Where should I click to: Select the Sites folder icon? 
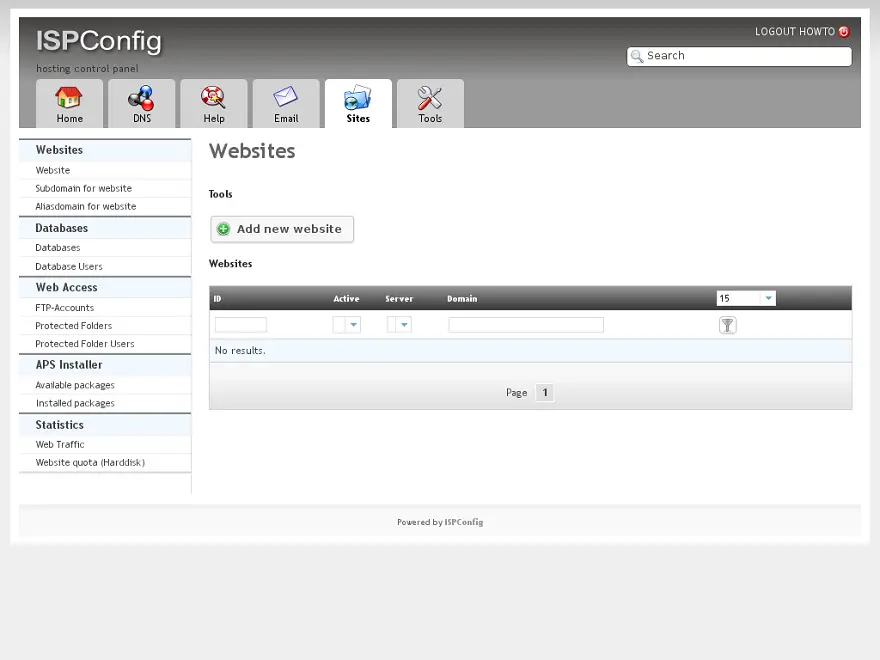coord(358,98)
